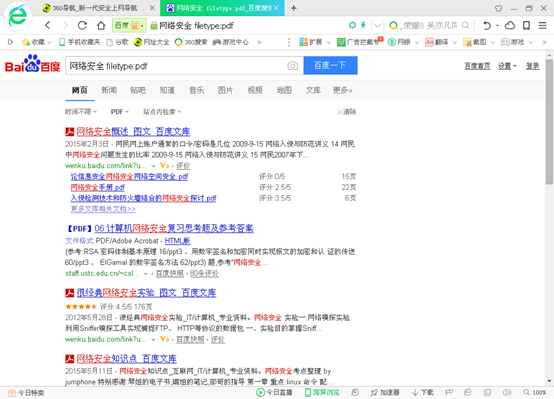Click the undo closed tab icon

(487, 25)
